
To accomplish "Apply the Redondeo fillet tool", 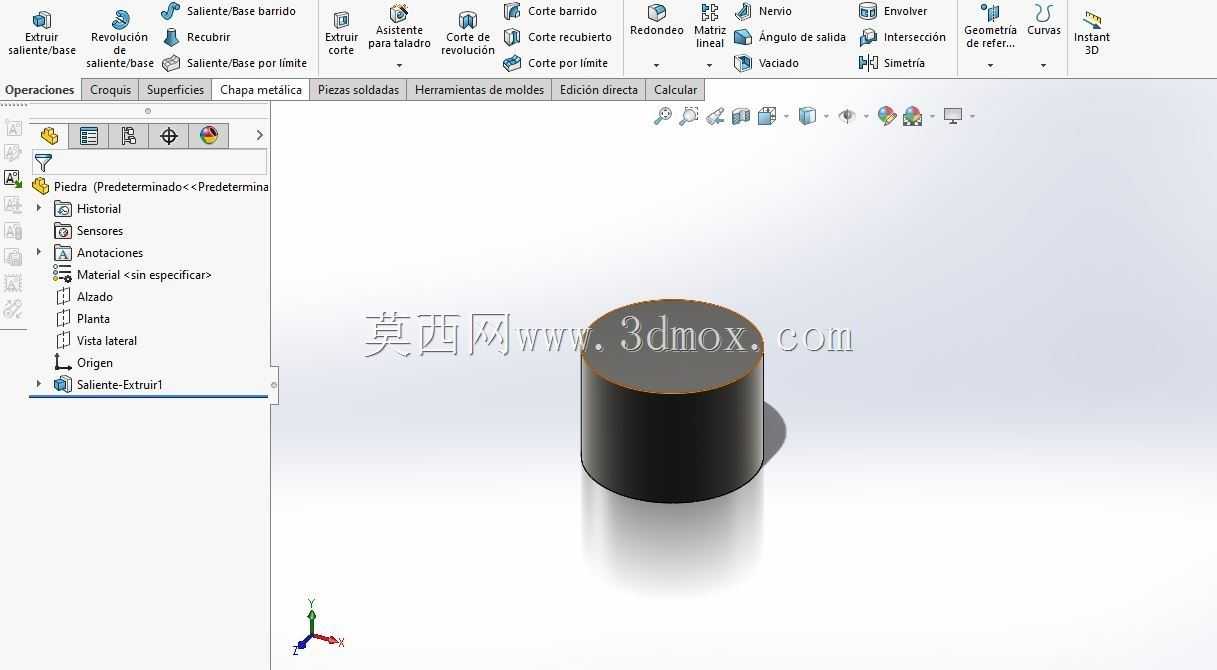I will point(657,21).
